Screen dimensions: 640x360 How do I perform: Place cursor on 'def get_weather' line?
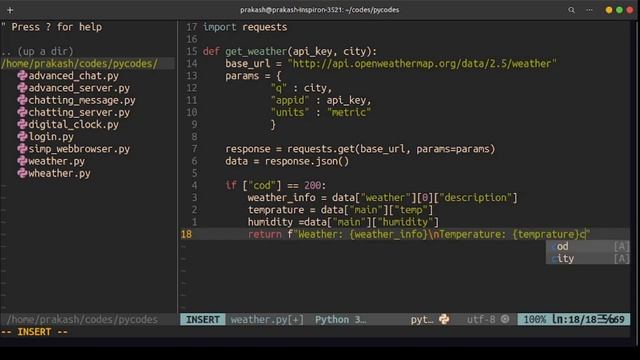coord(290,51)
